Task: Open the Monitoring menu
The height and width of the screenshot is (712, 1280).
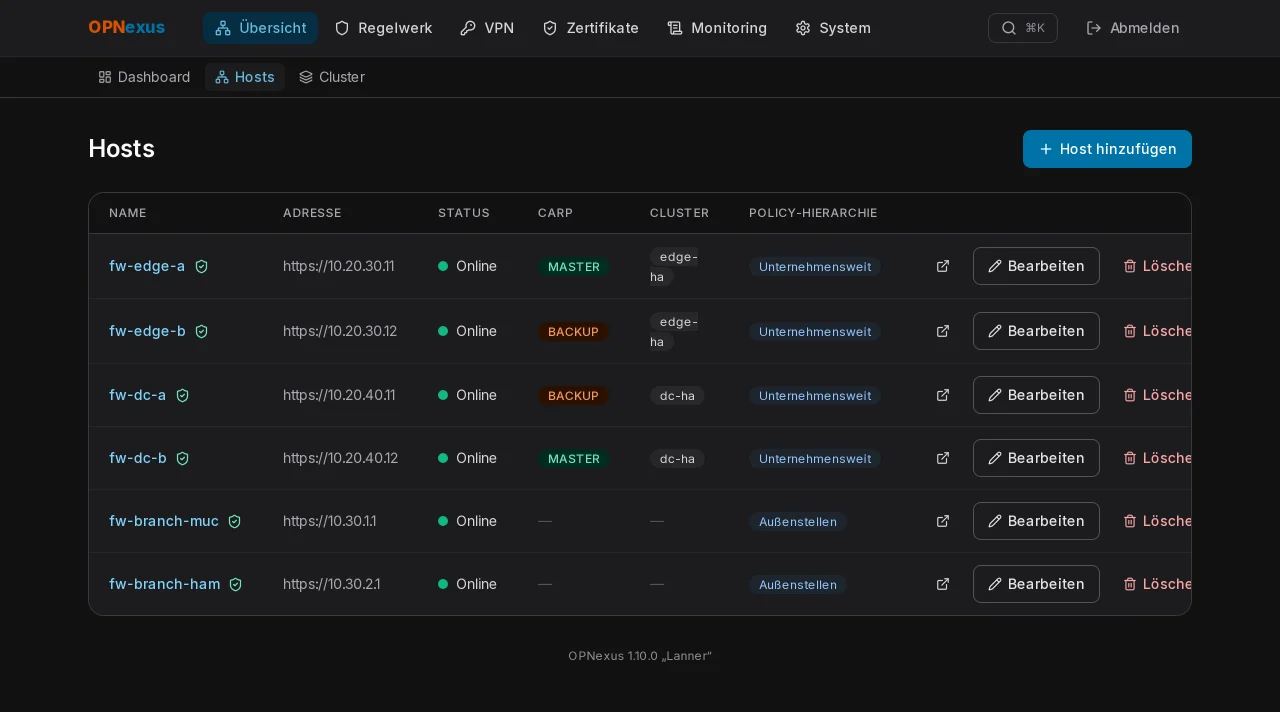Action: [717, 28]
